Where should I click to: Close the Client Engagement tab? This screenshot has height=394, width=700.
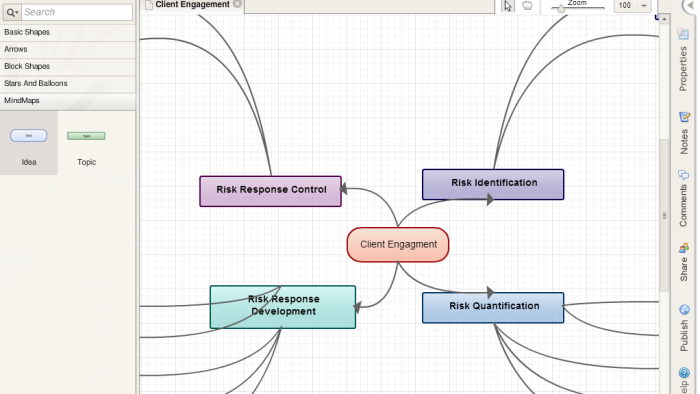pos(238,4)
